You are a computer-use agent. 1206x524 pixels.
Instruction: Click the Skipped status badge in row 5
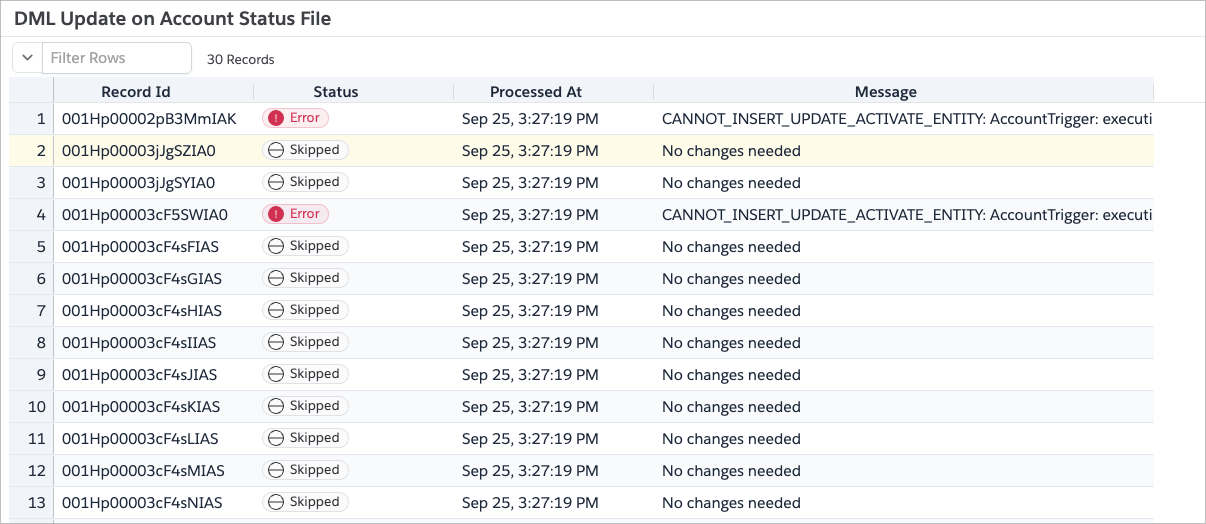tap(305, 246)
